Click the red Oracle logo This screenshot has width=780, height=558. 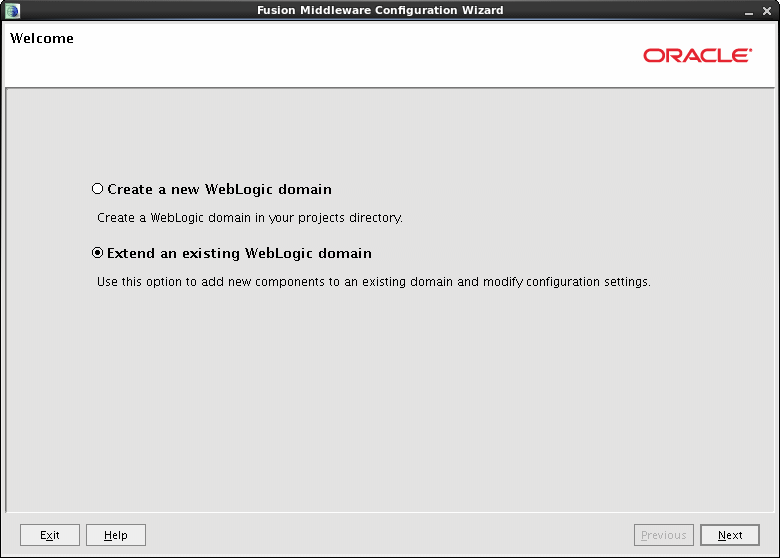pyautogui.click(x=697, y=56)
